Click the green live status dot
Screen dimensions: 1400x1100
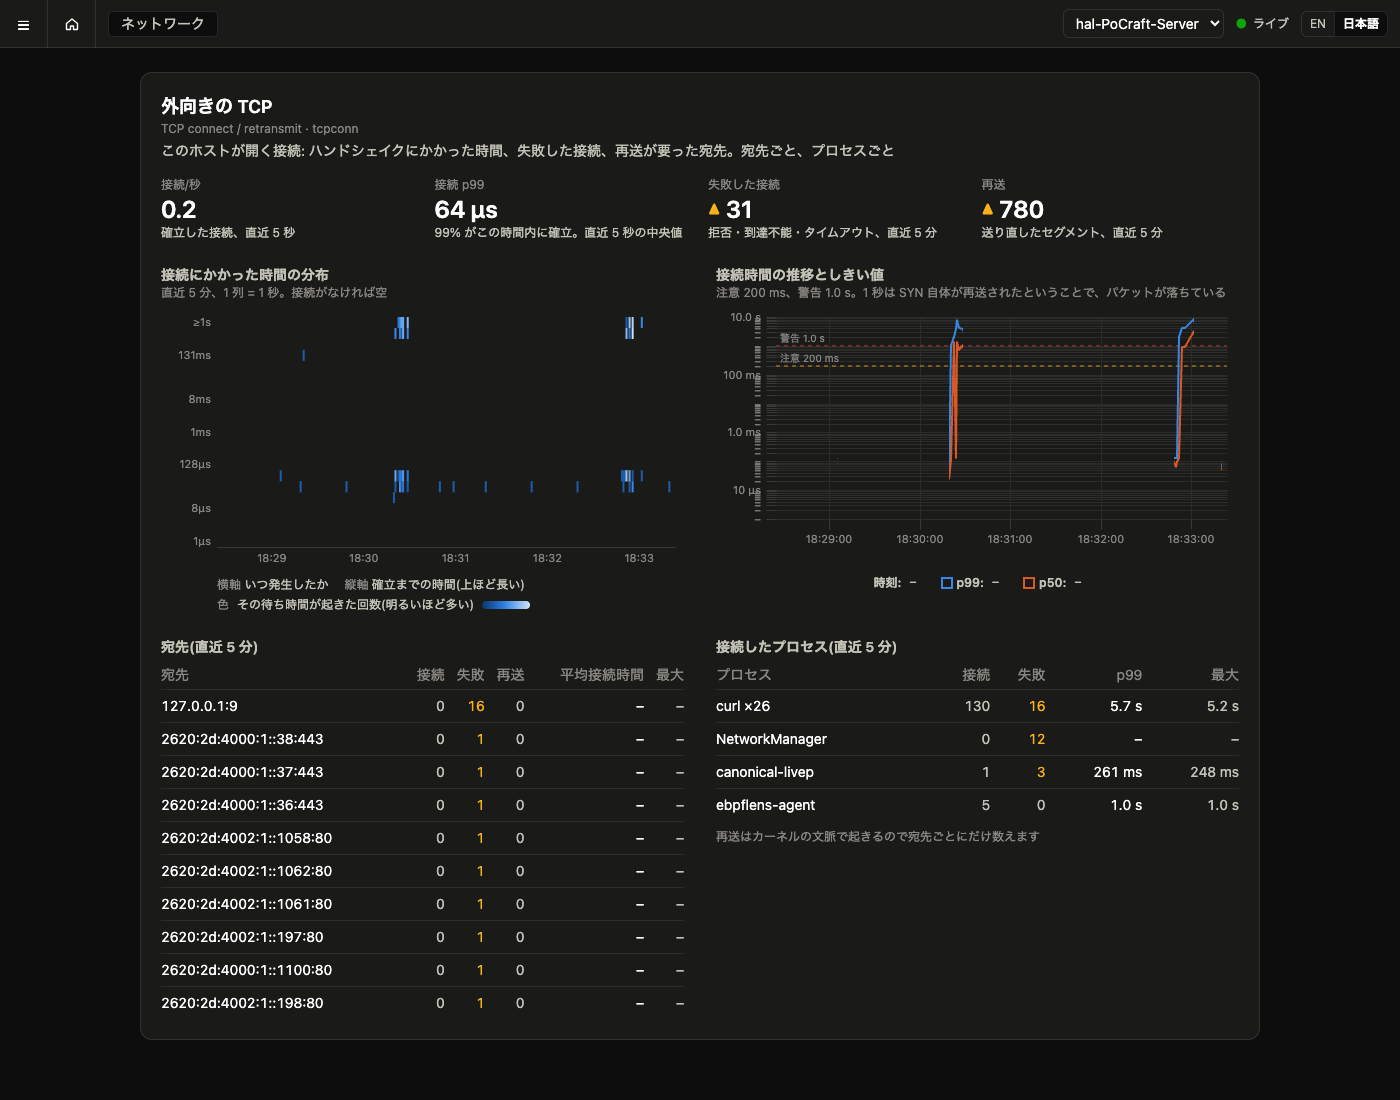(x=1241, y=24)
